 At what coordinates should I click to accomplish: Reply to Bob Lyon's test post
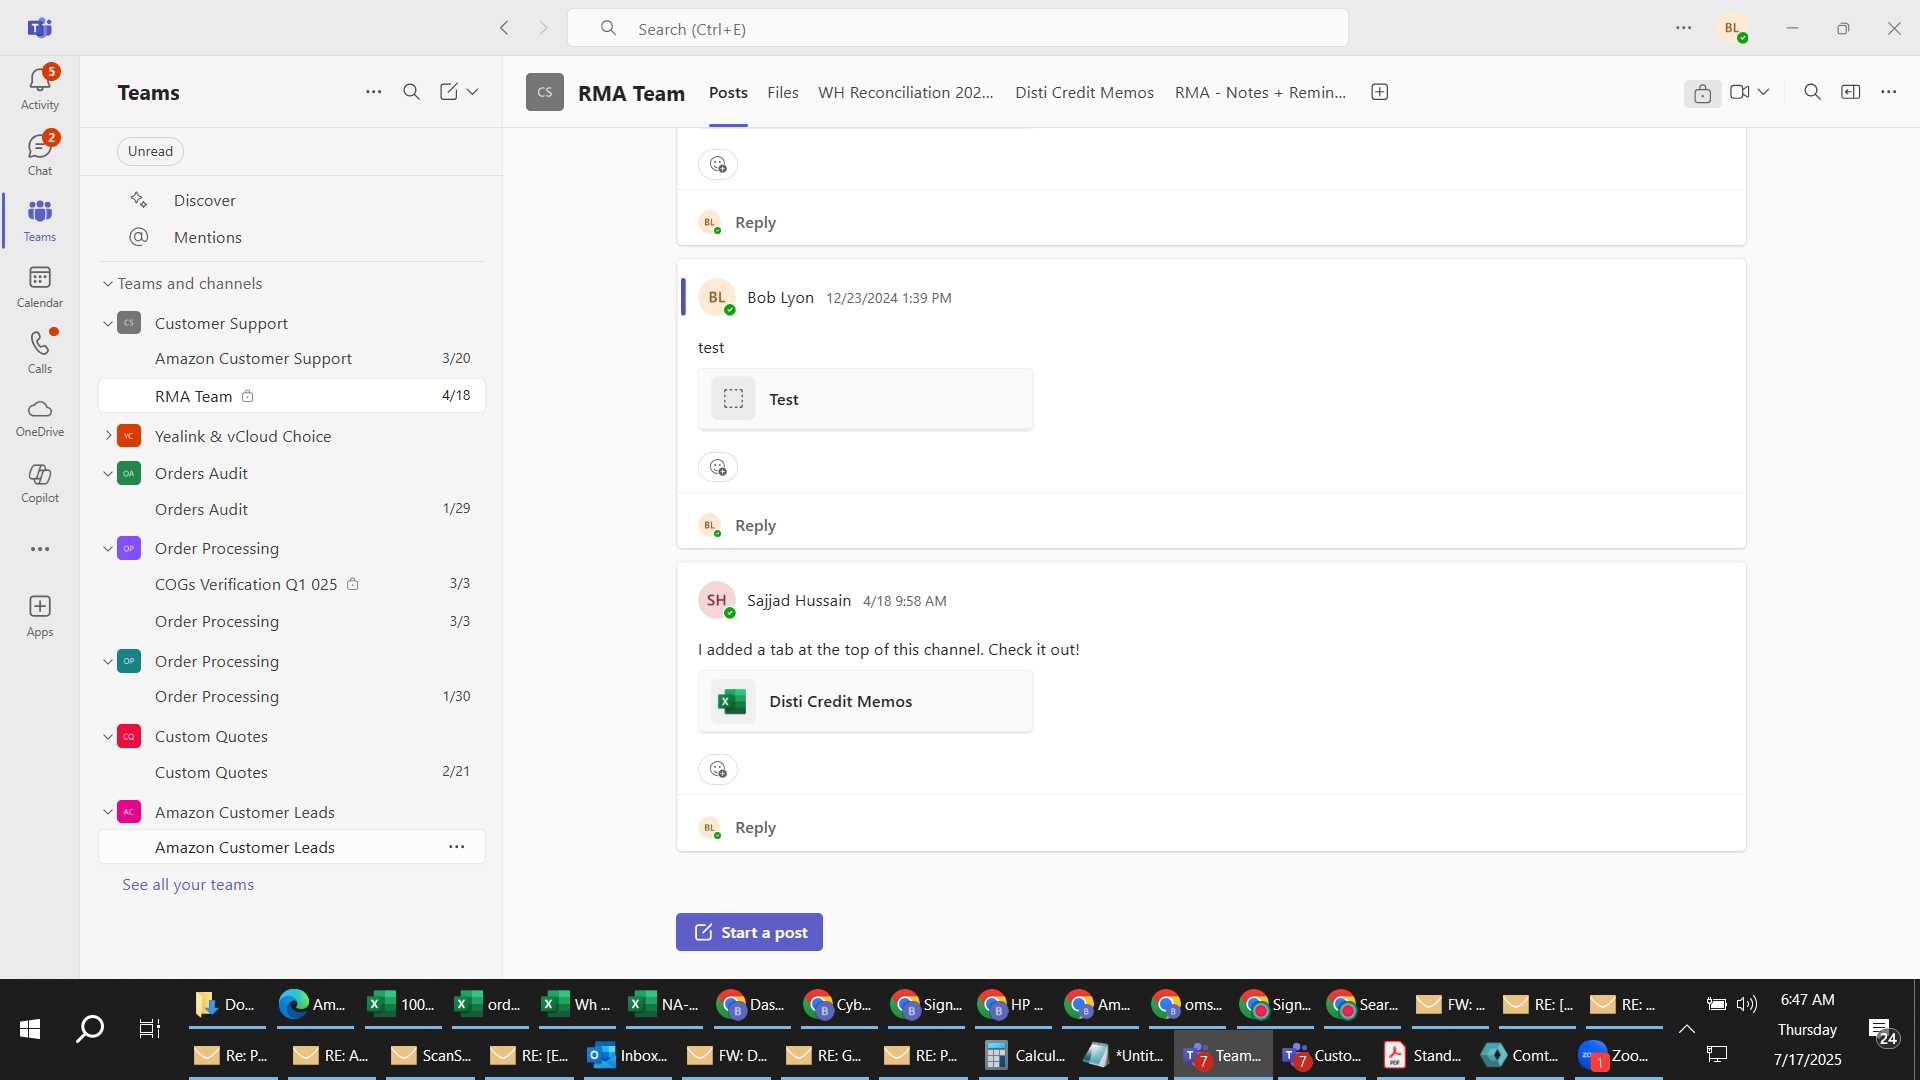(755, 525)
